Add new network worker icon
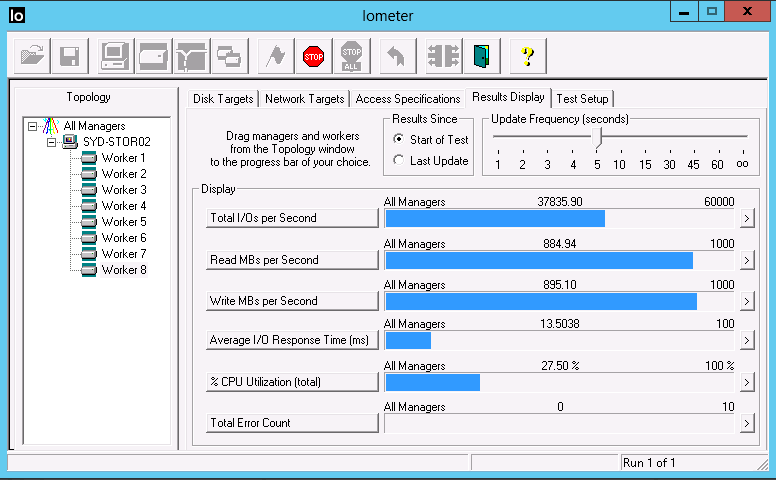The image size is (776, 480). click(192, 56)
